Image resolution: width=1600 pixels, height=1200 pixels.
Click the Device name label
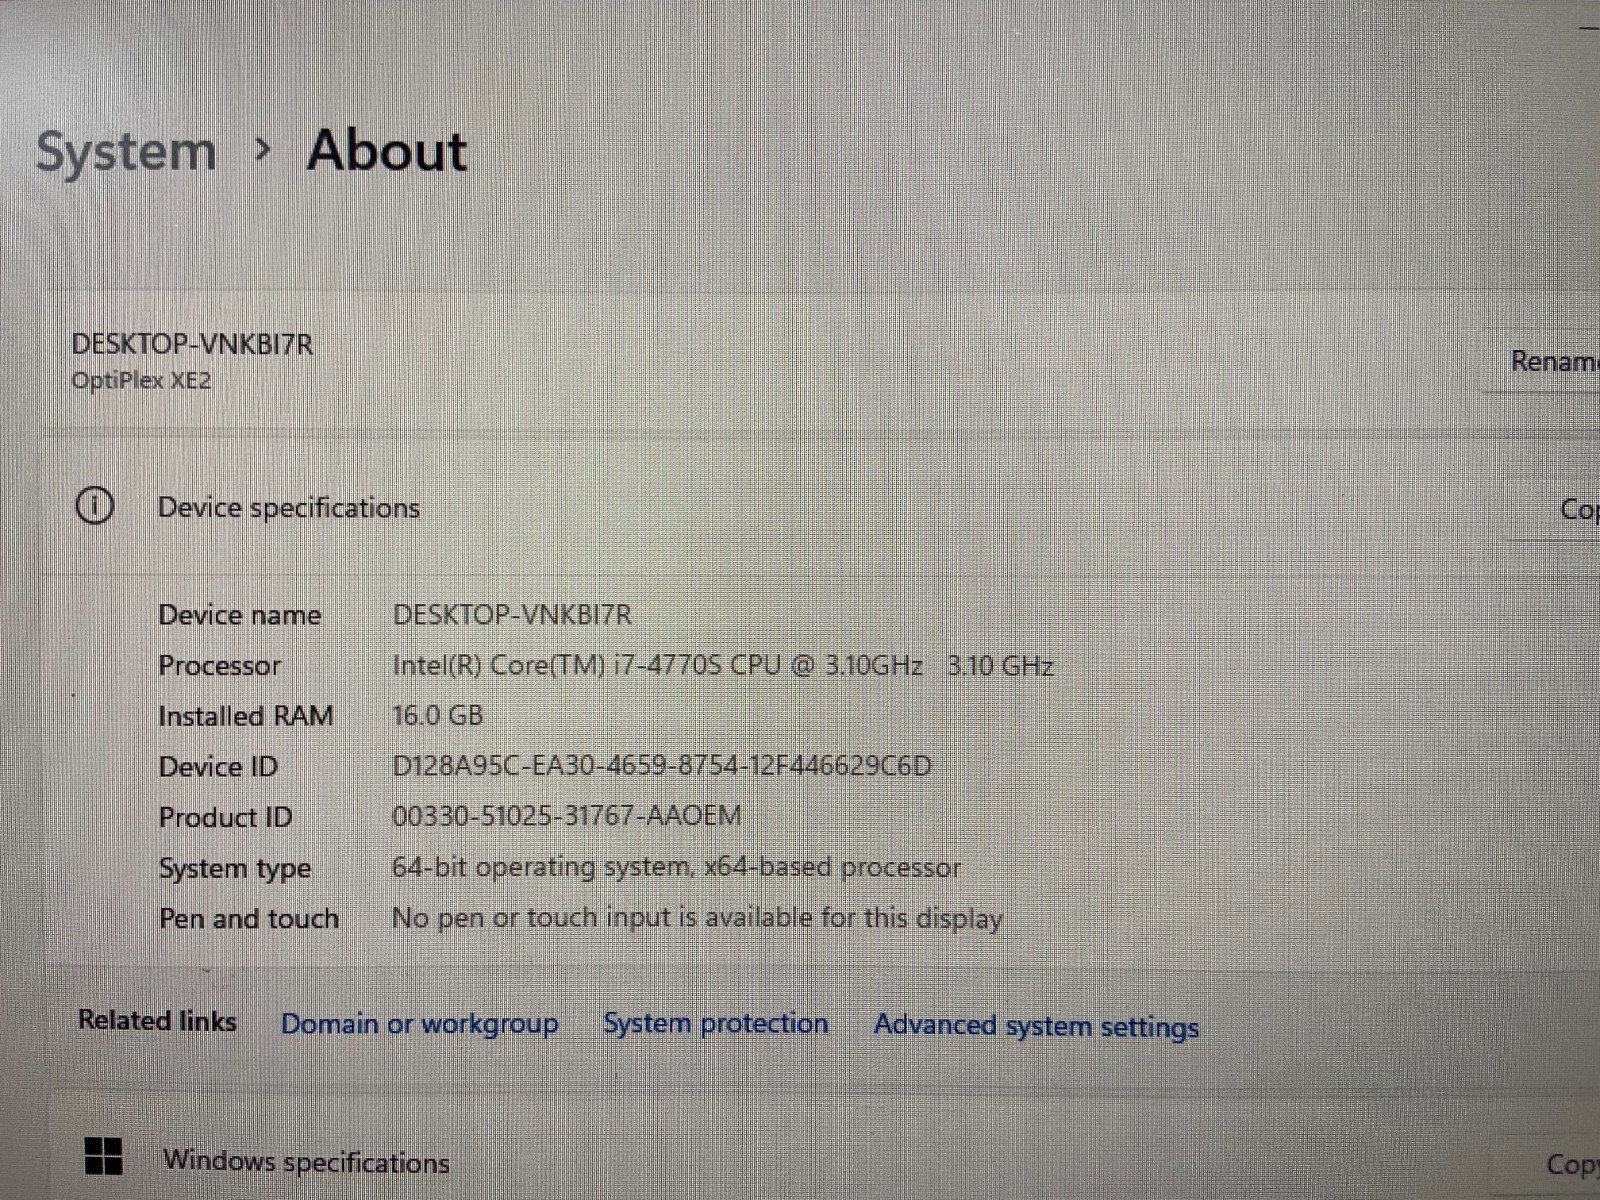click(240, 615)
